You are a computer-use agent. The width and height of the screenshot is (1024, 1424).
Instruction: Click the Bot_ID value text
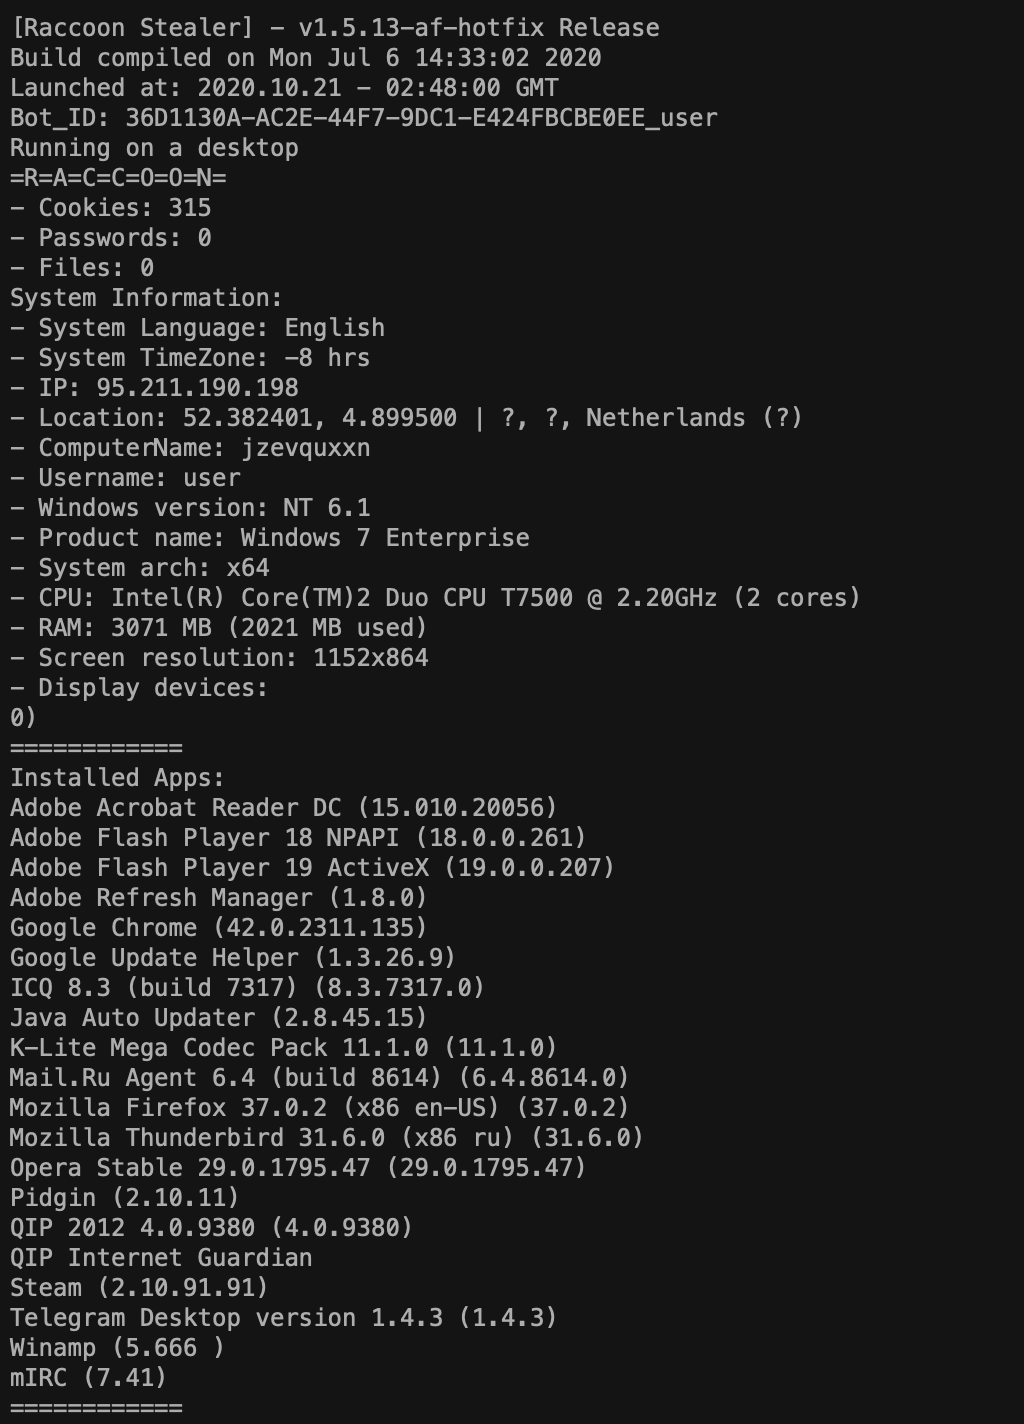tap(420, 118)
